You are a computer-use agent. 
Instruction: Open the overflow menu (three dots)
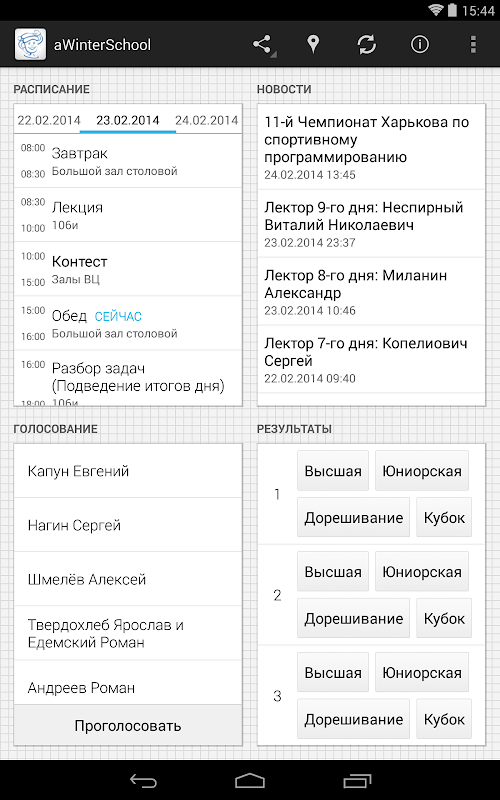(473, 45)
